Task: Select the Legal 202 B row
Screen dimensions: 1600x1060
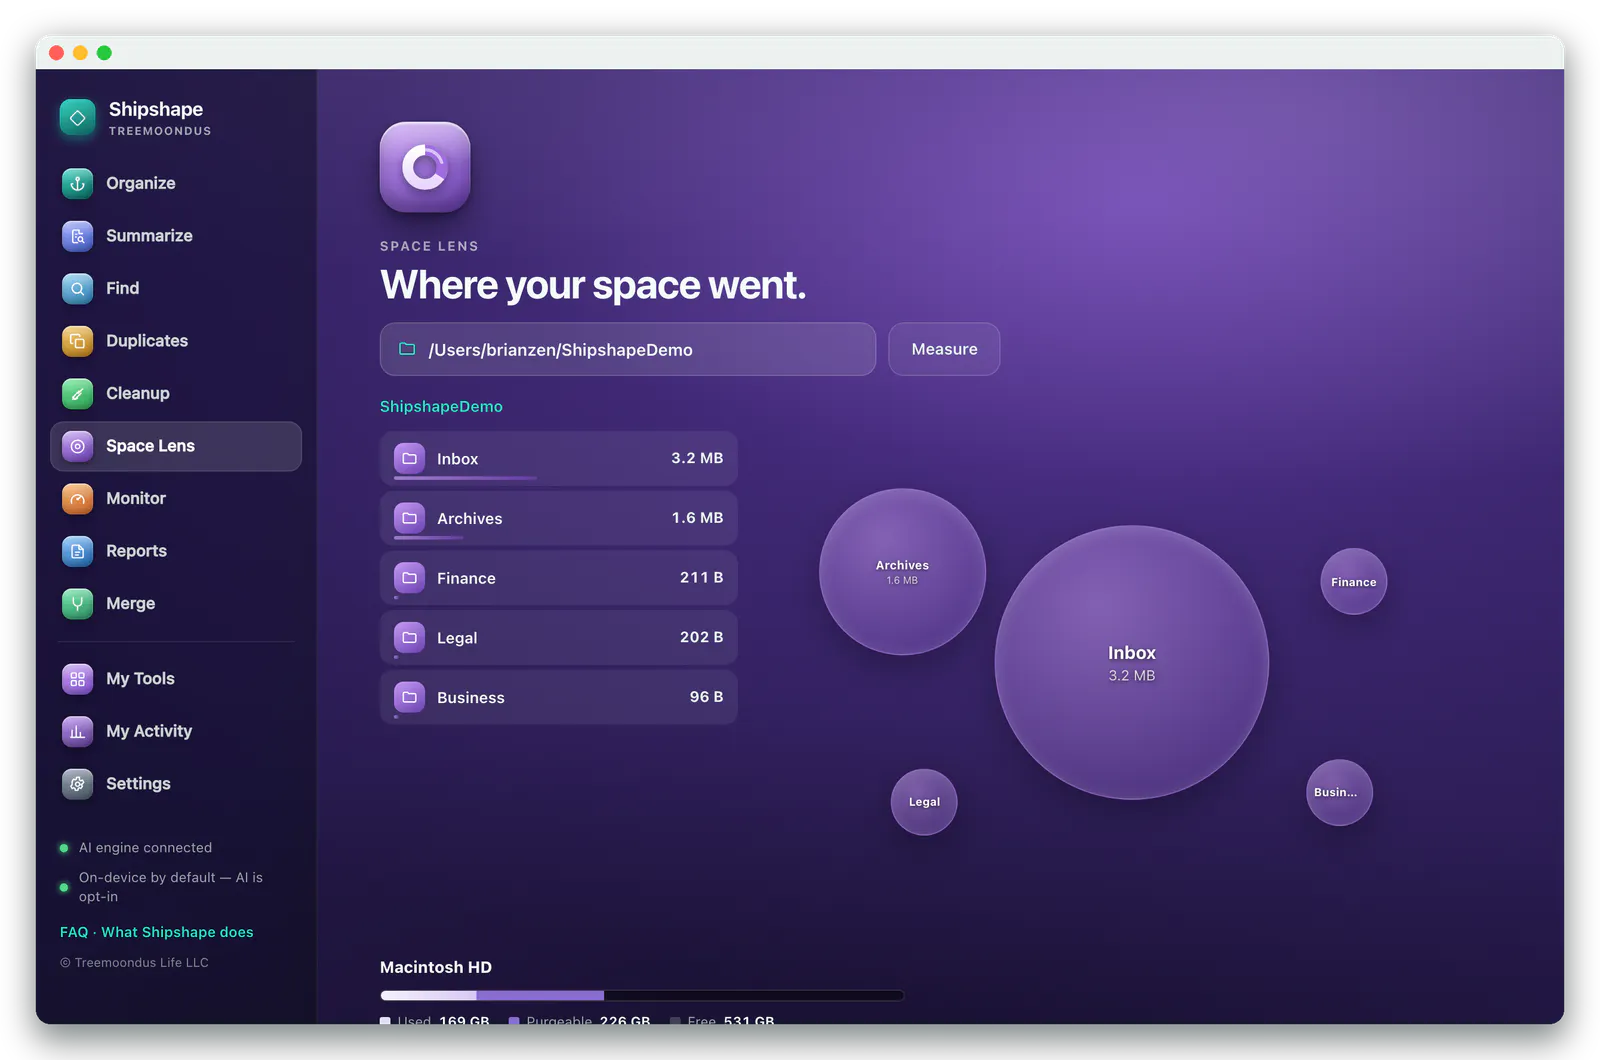Action: tap(559, 637)
